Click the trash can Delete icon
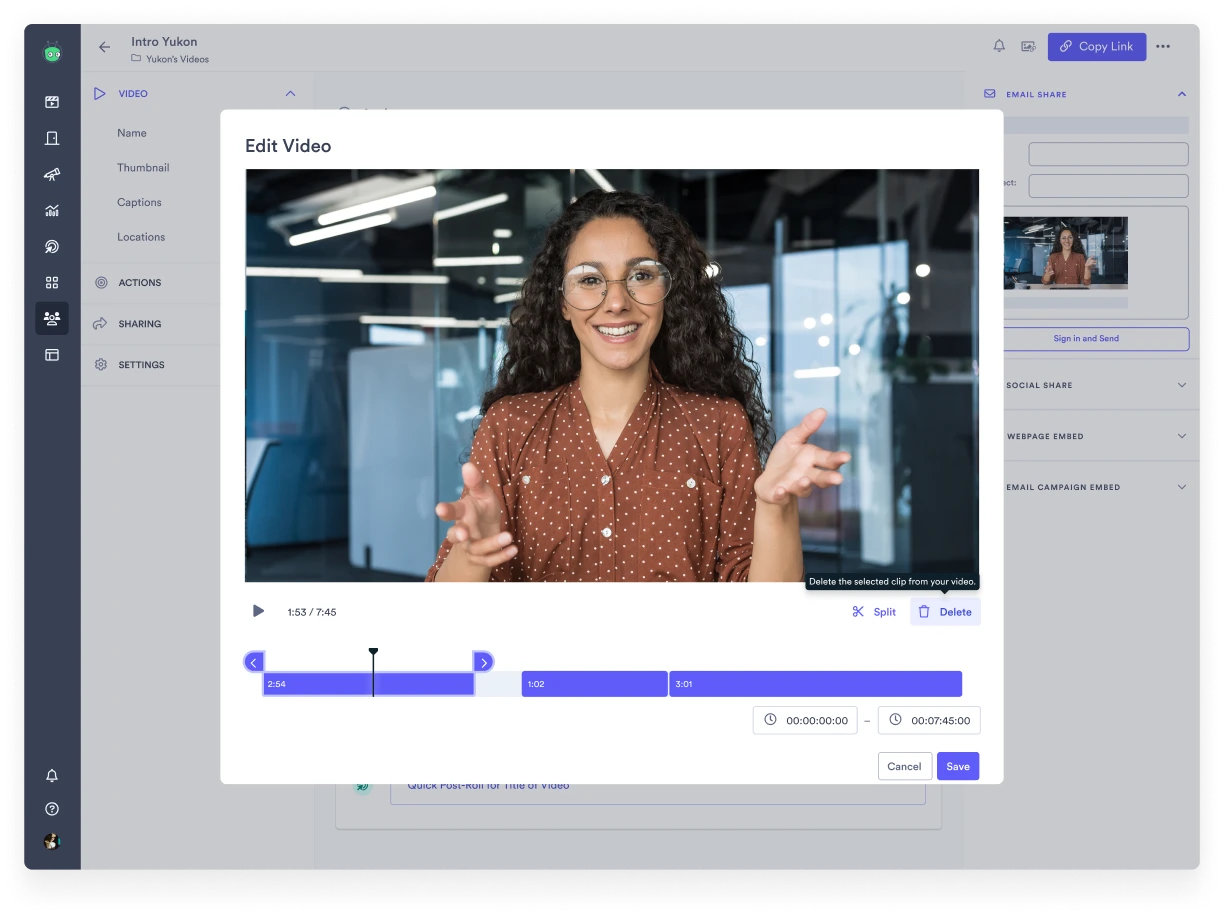Viewport: 1224px width, 918px height. pos(924,612)
